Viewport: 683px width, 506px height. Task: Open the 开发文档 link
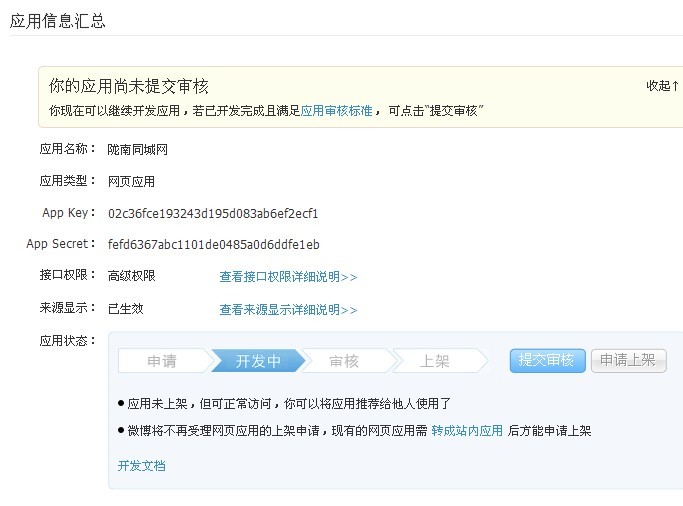point(142,465)
